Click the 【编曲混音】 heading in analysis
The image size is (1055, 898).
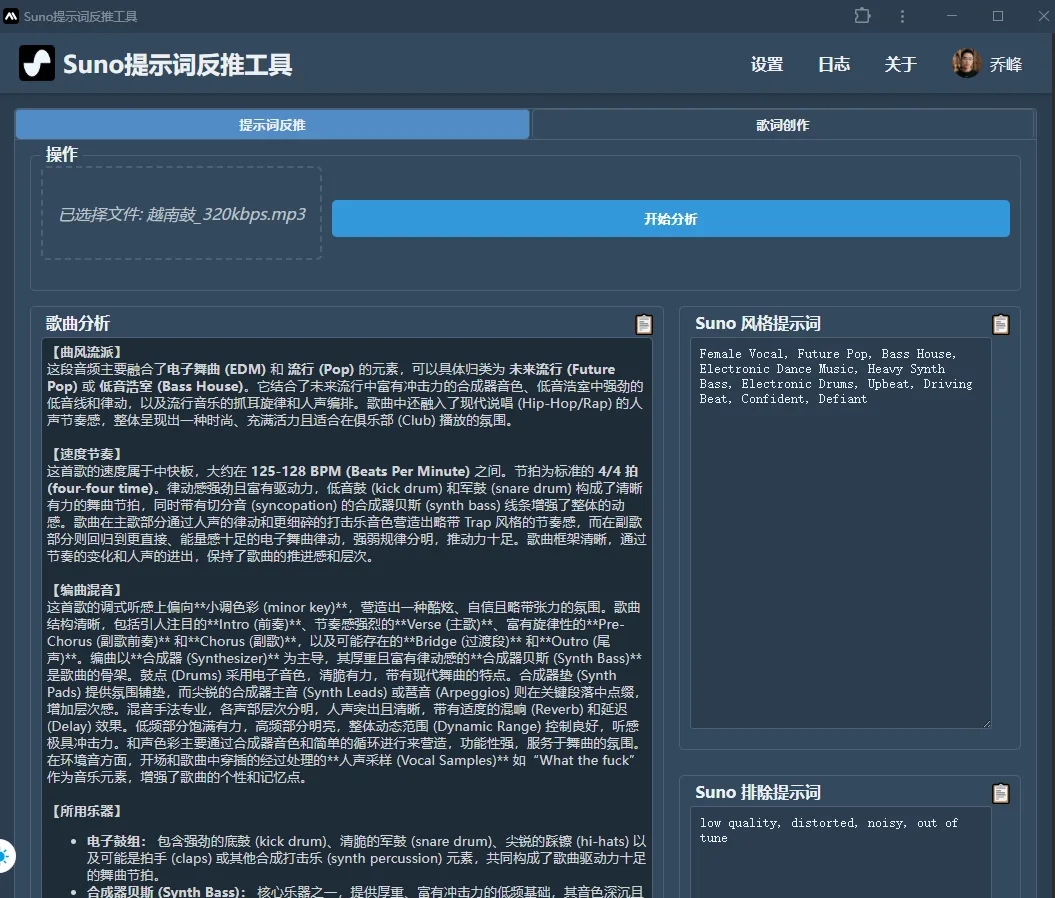pos(86,590)
